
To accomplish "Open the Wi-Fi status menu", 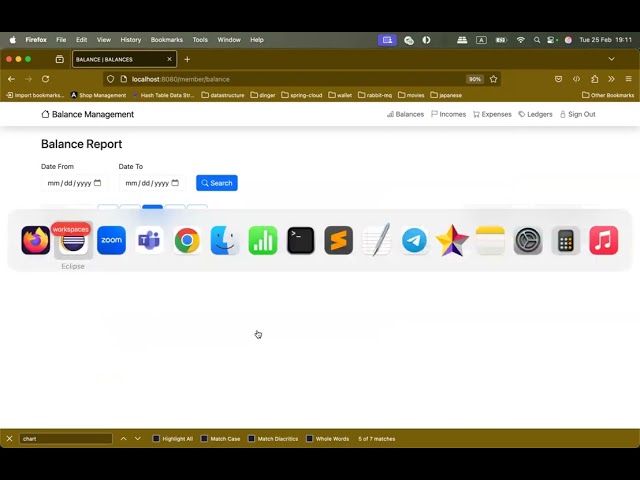I will click(520, 40).
